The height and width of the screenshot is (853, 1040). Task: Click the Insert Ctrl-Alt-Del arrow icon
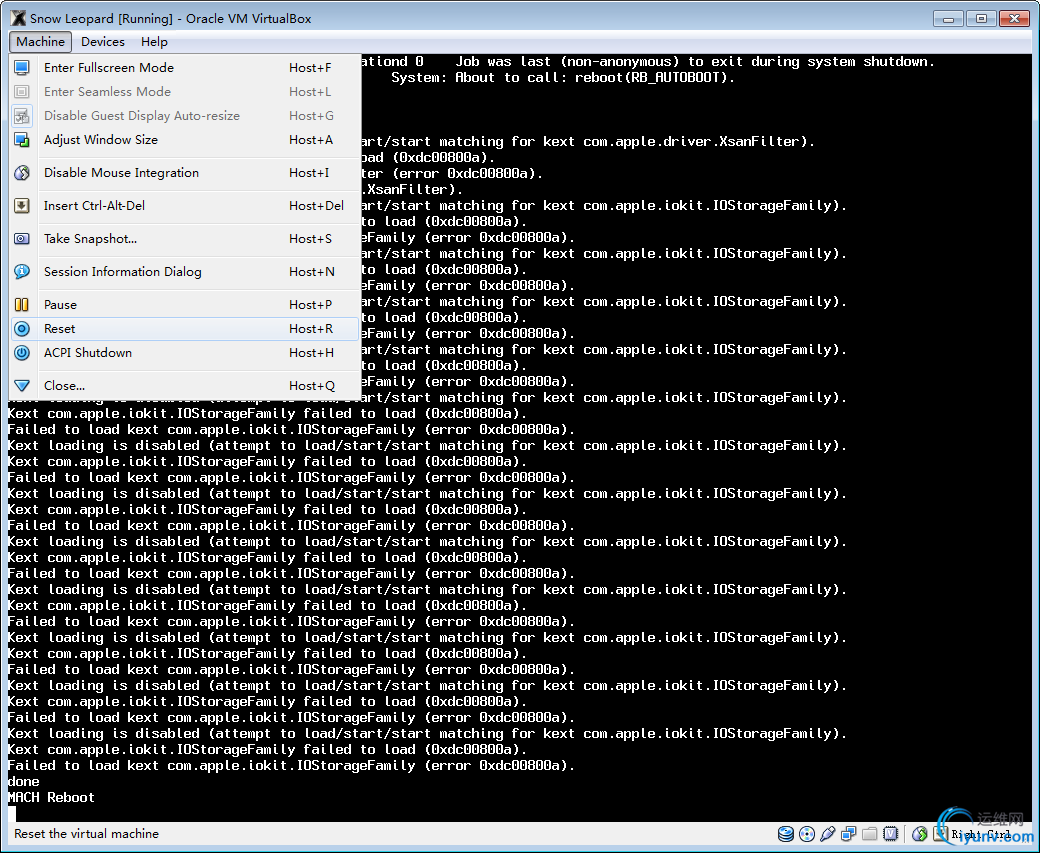pyautogui.click(x=22, y=206)
